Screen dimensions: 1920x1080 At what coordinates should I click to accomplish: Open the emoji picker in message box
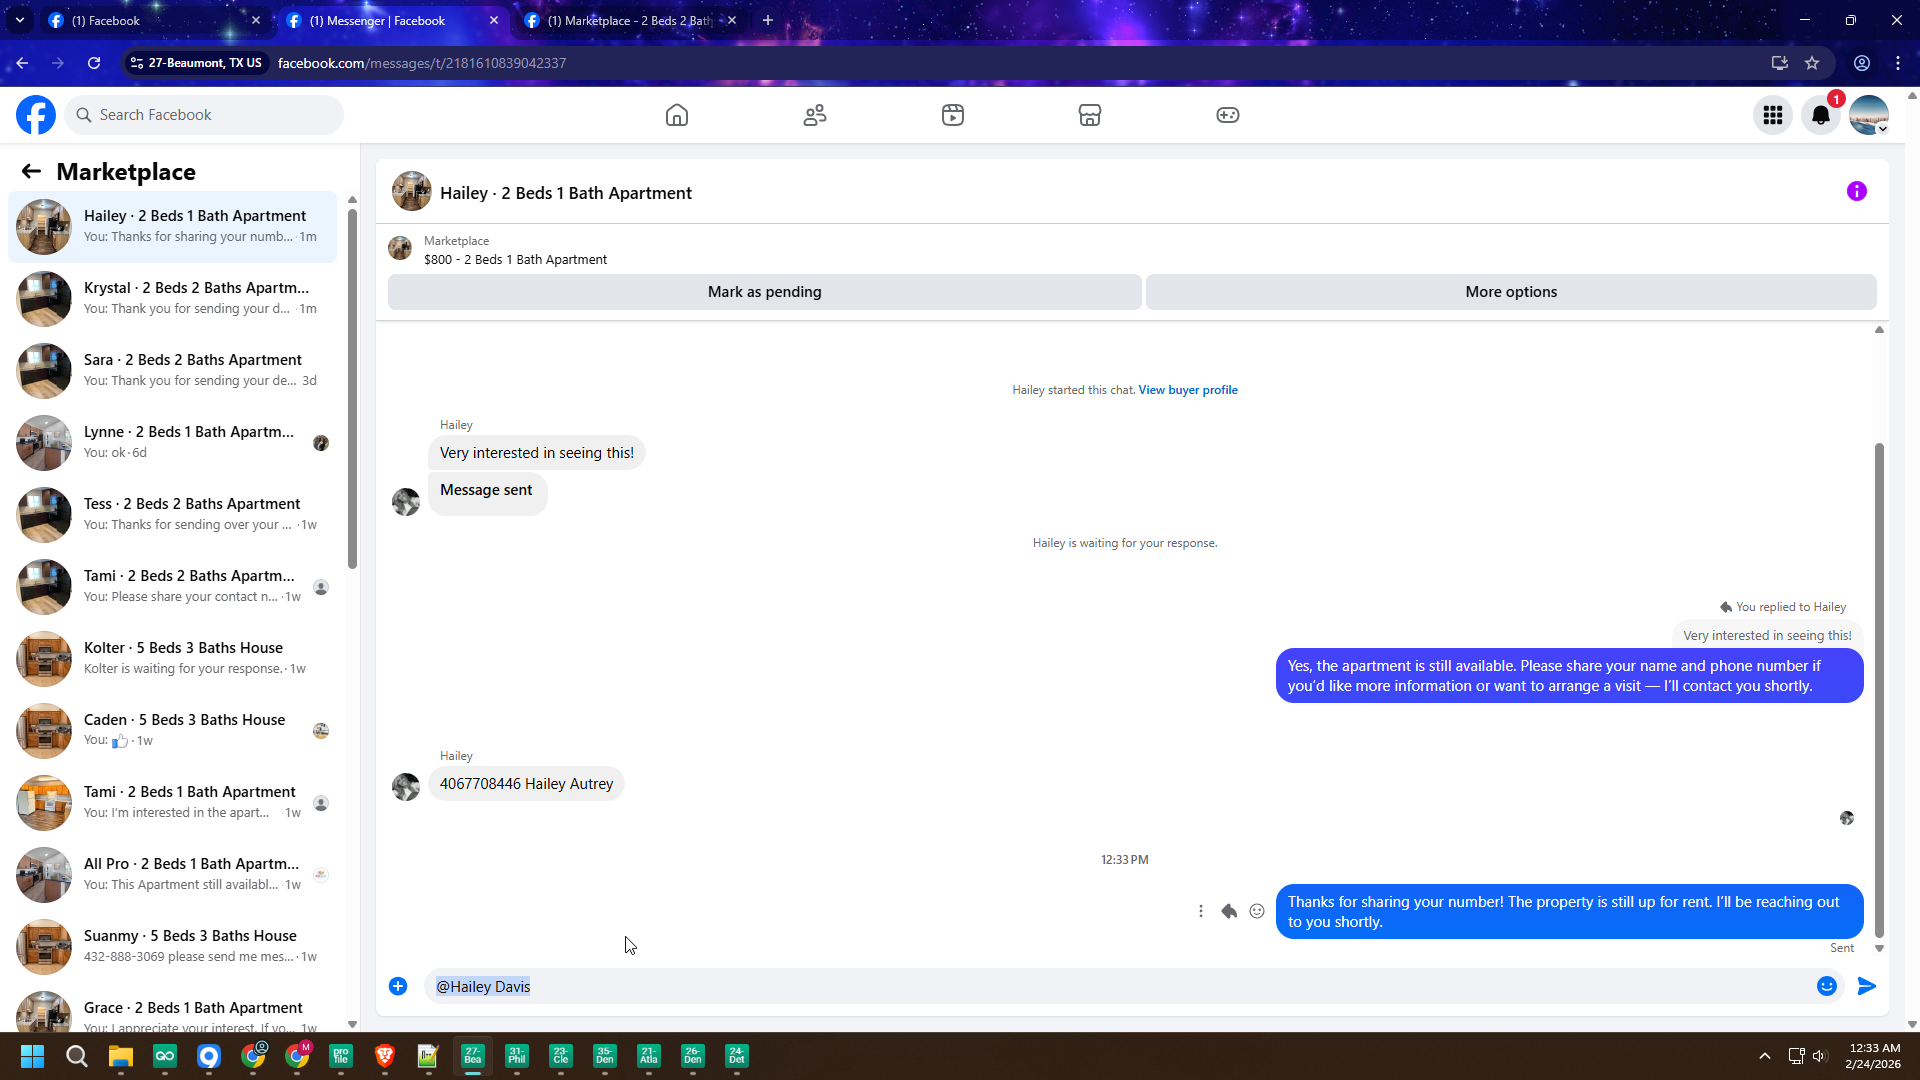tap(1827, 987)
